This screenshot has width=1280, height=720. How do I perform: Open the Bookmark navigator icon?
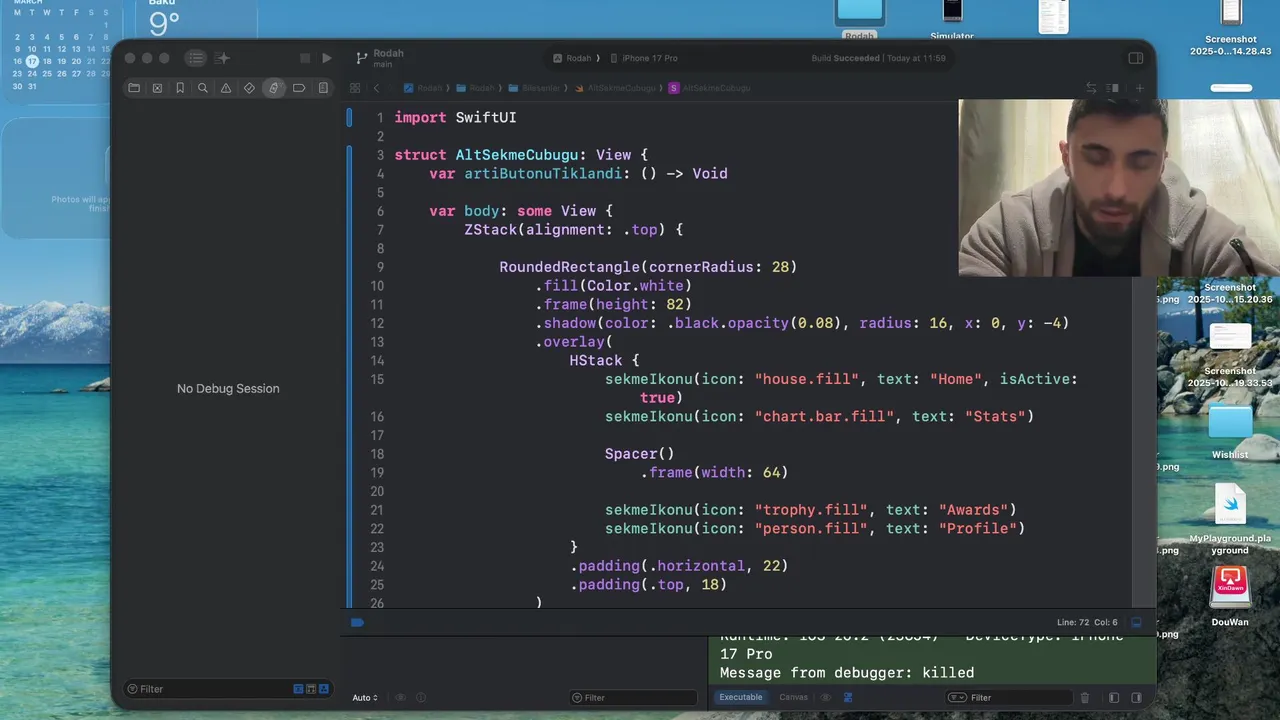click(x=180, y=88)
